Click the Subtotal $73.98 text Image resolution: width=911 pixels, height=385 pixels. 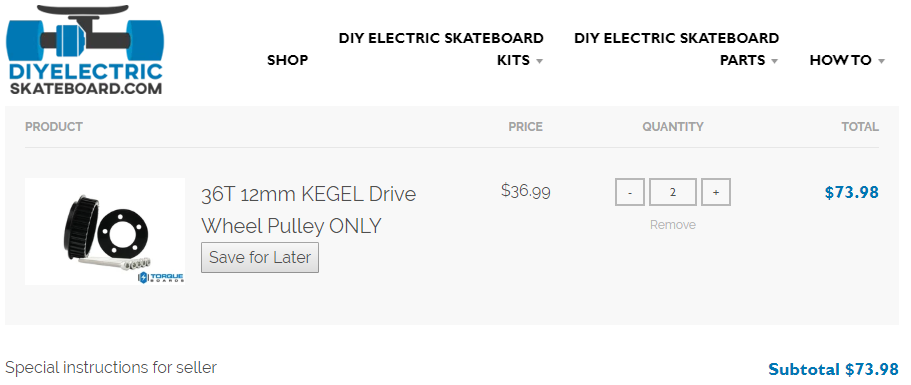[x=833, y=369]
